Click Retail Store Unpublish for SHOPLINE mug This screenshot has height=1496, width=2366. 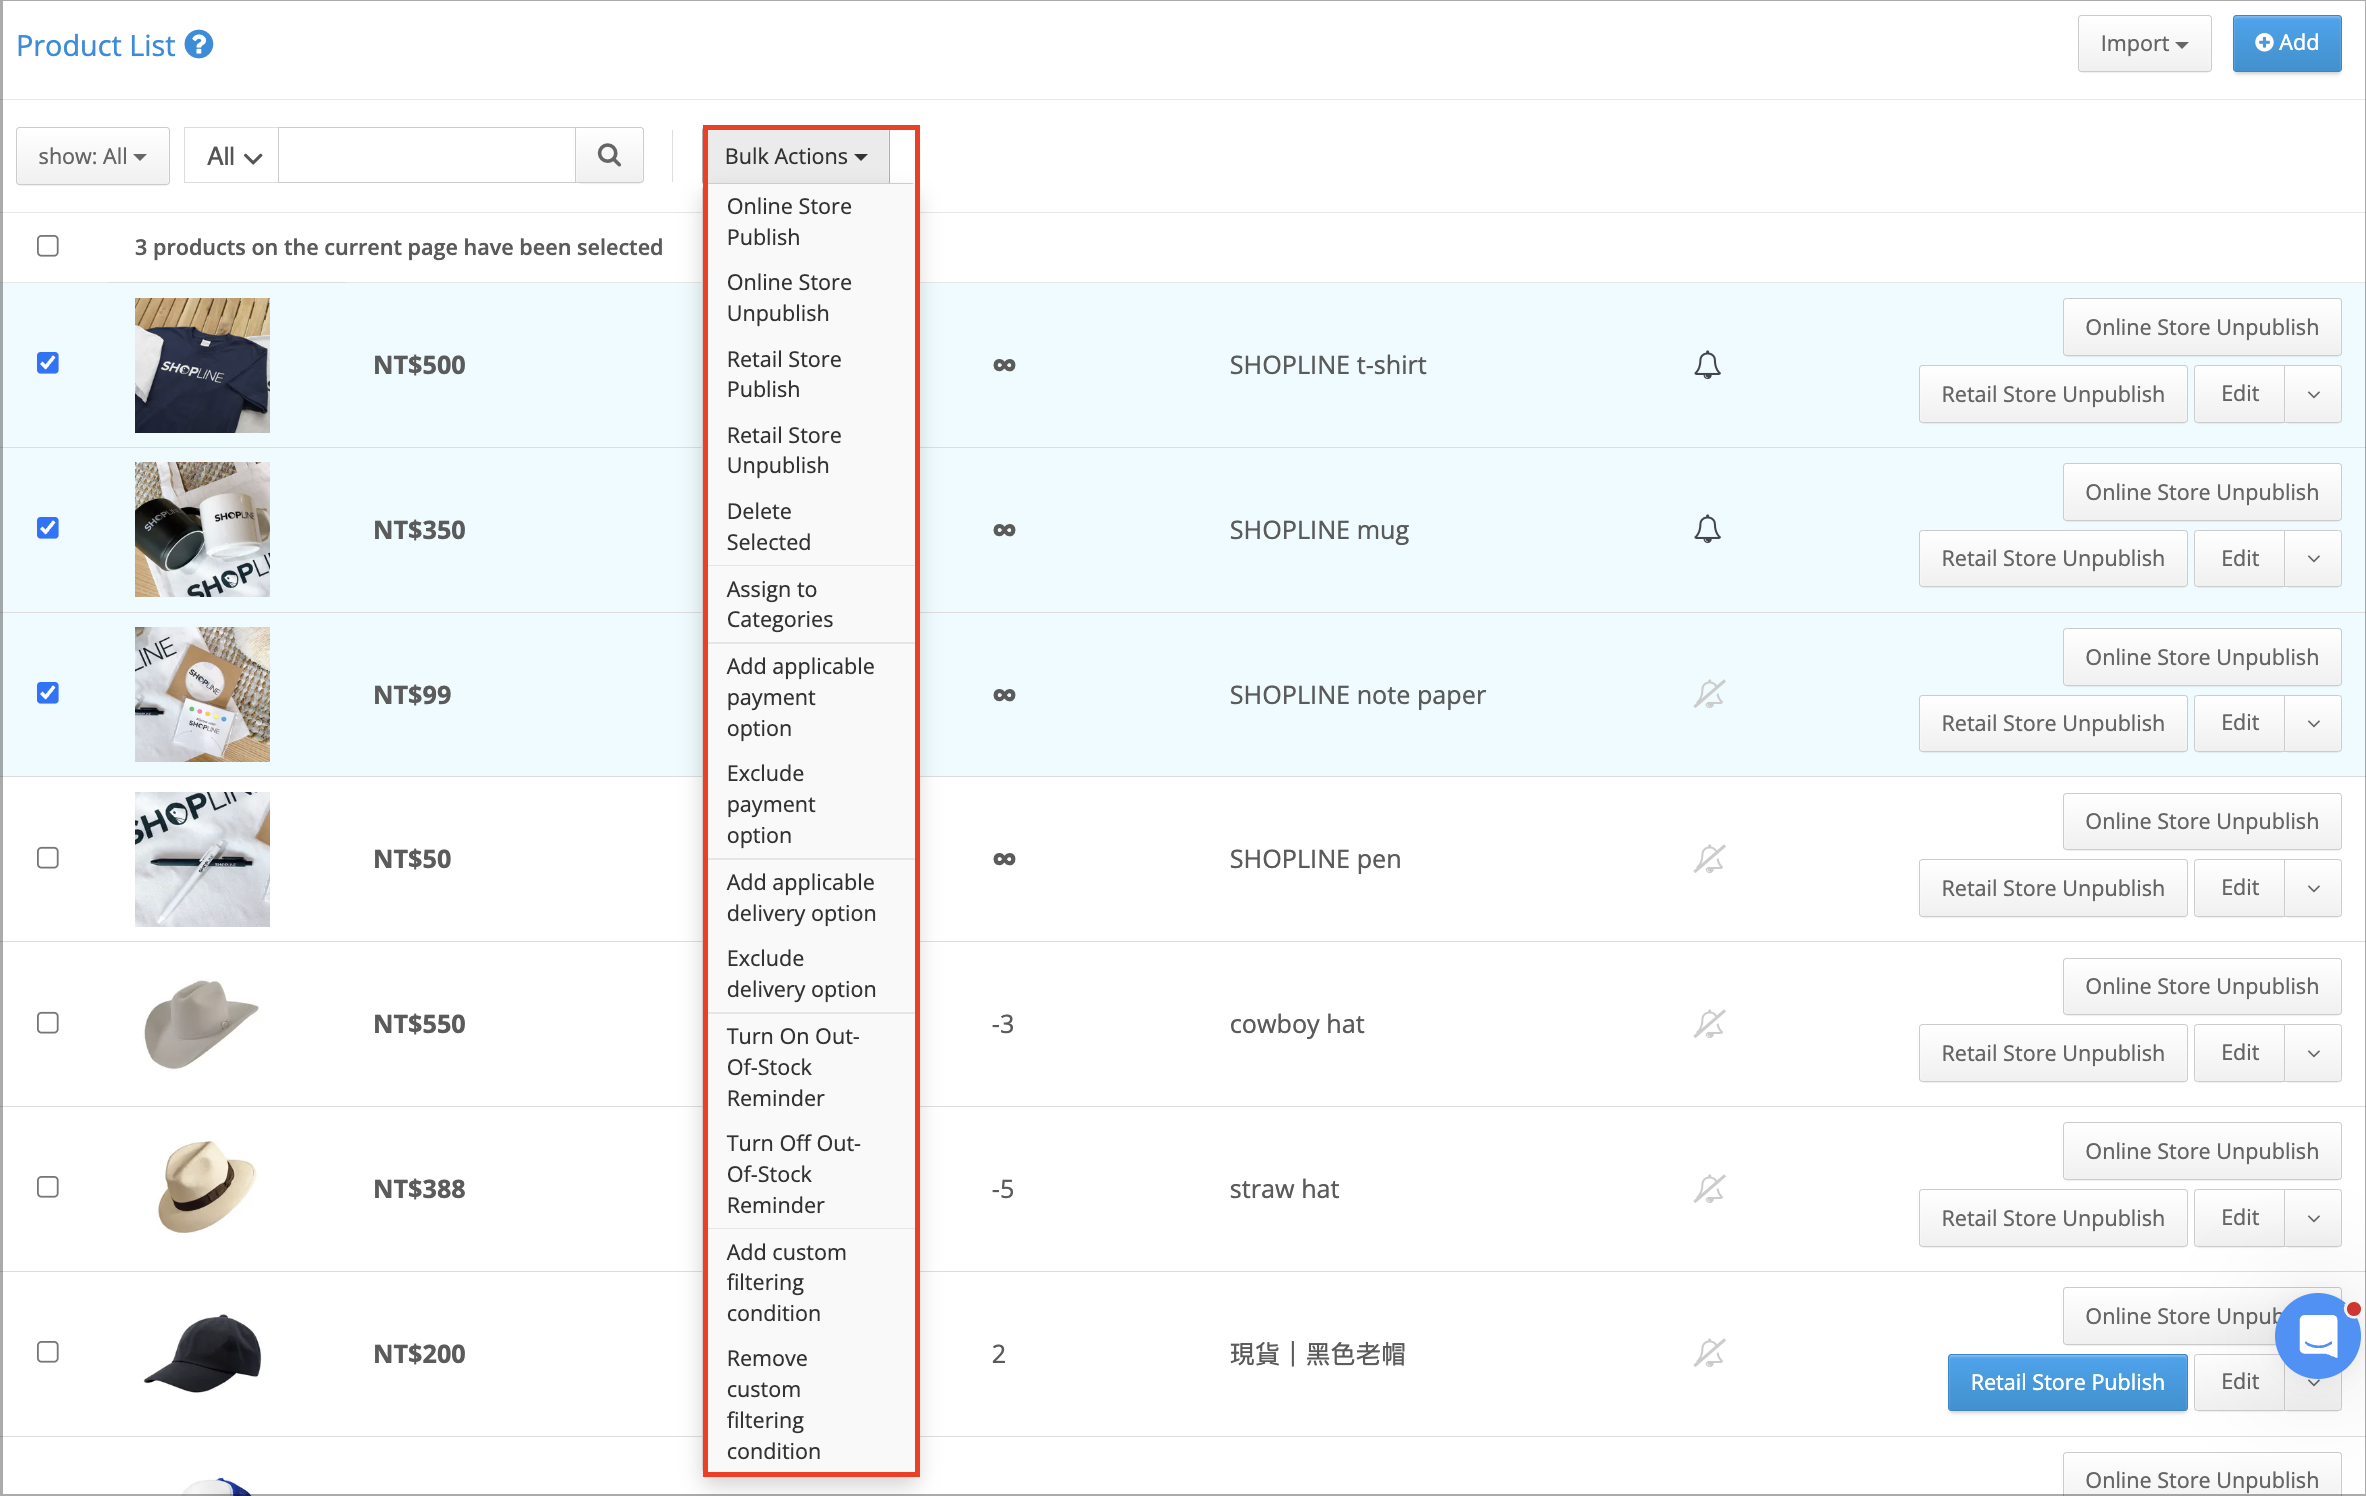[2053, 559]
